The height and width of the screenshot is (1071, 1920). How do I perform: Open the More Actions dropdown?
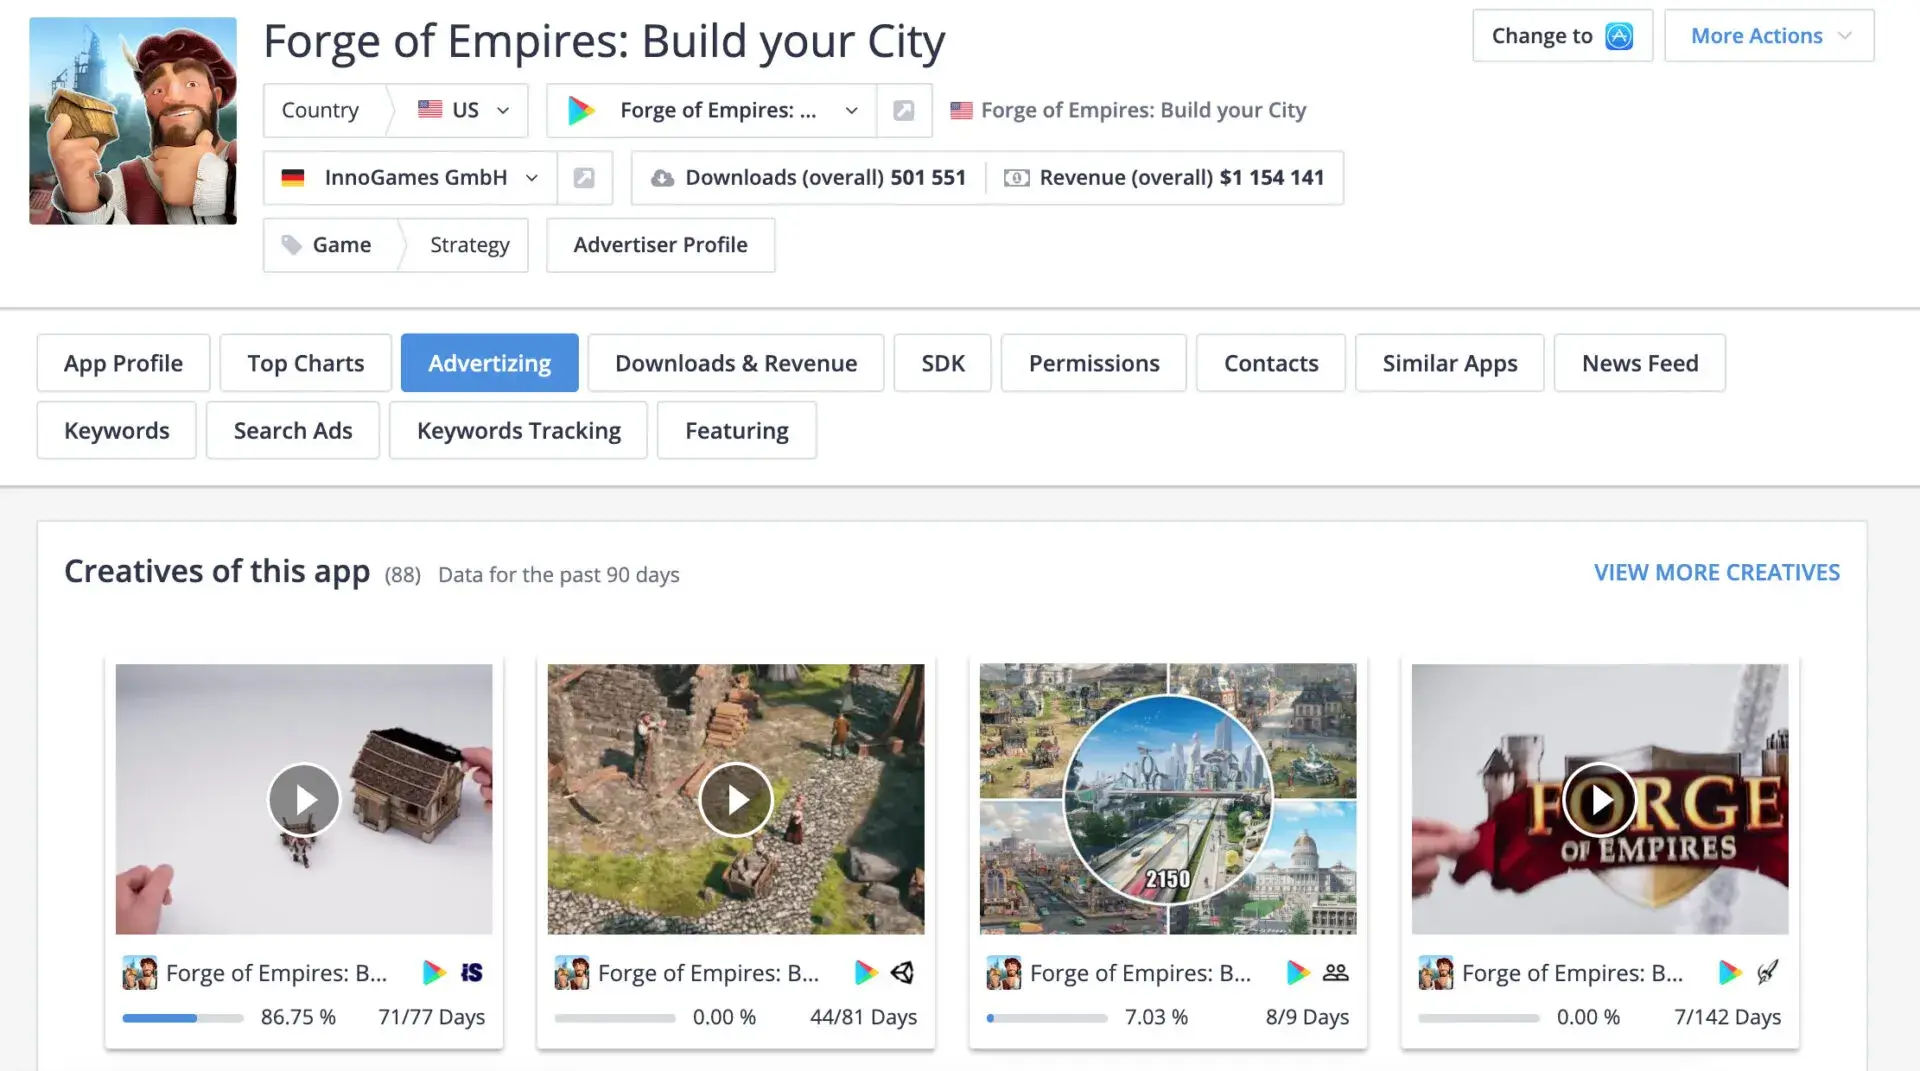click(x=1768, y=36)
